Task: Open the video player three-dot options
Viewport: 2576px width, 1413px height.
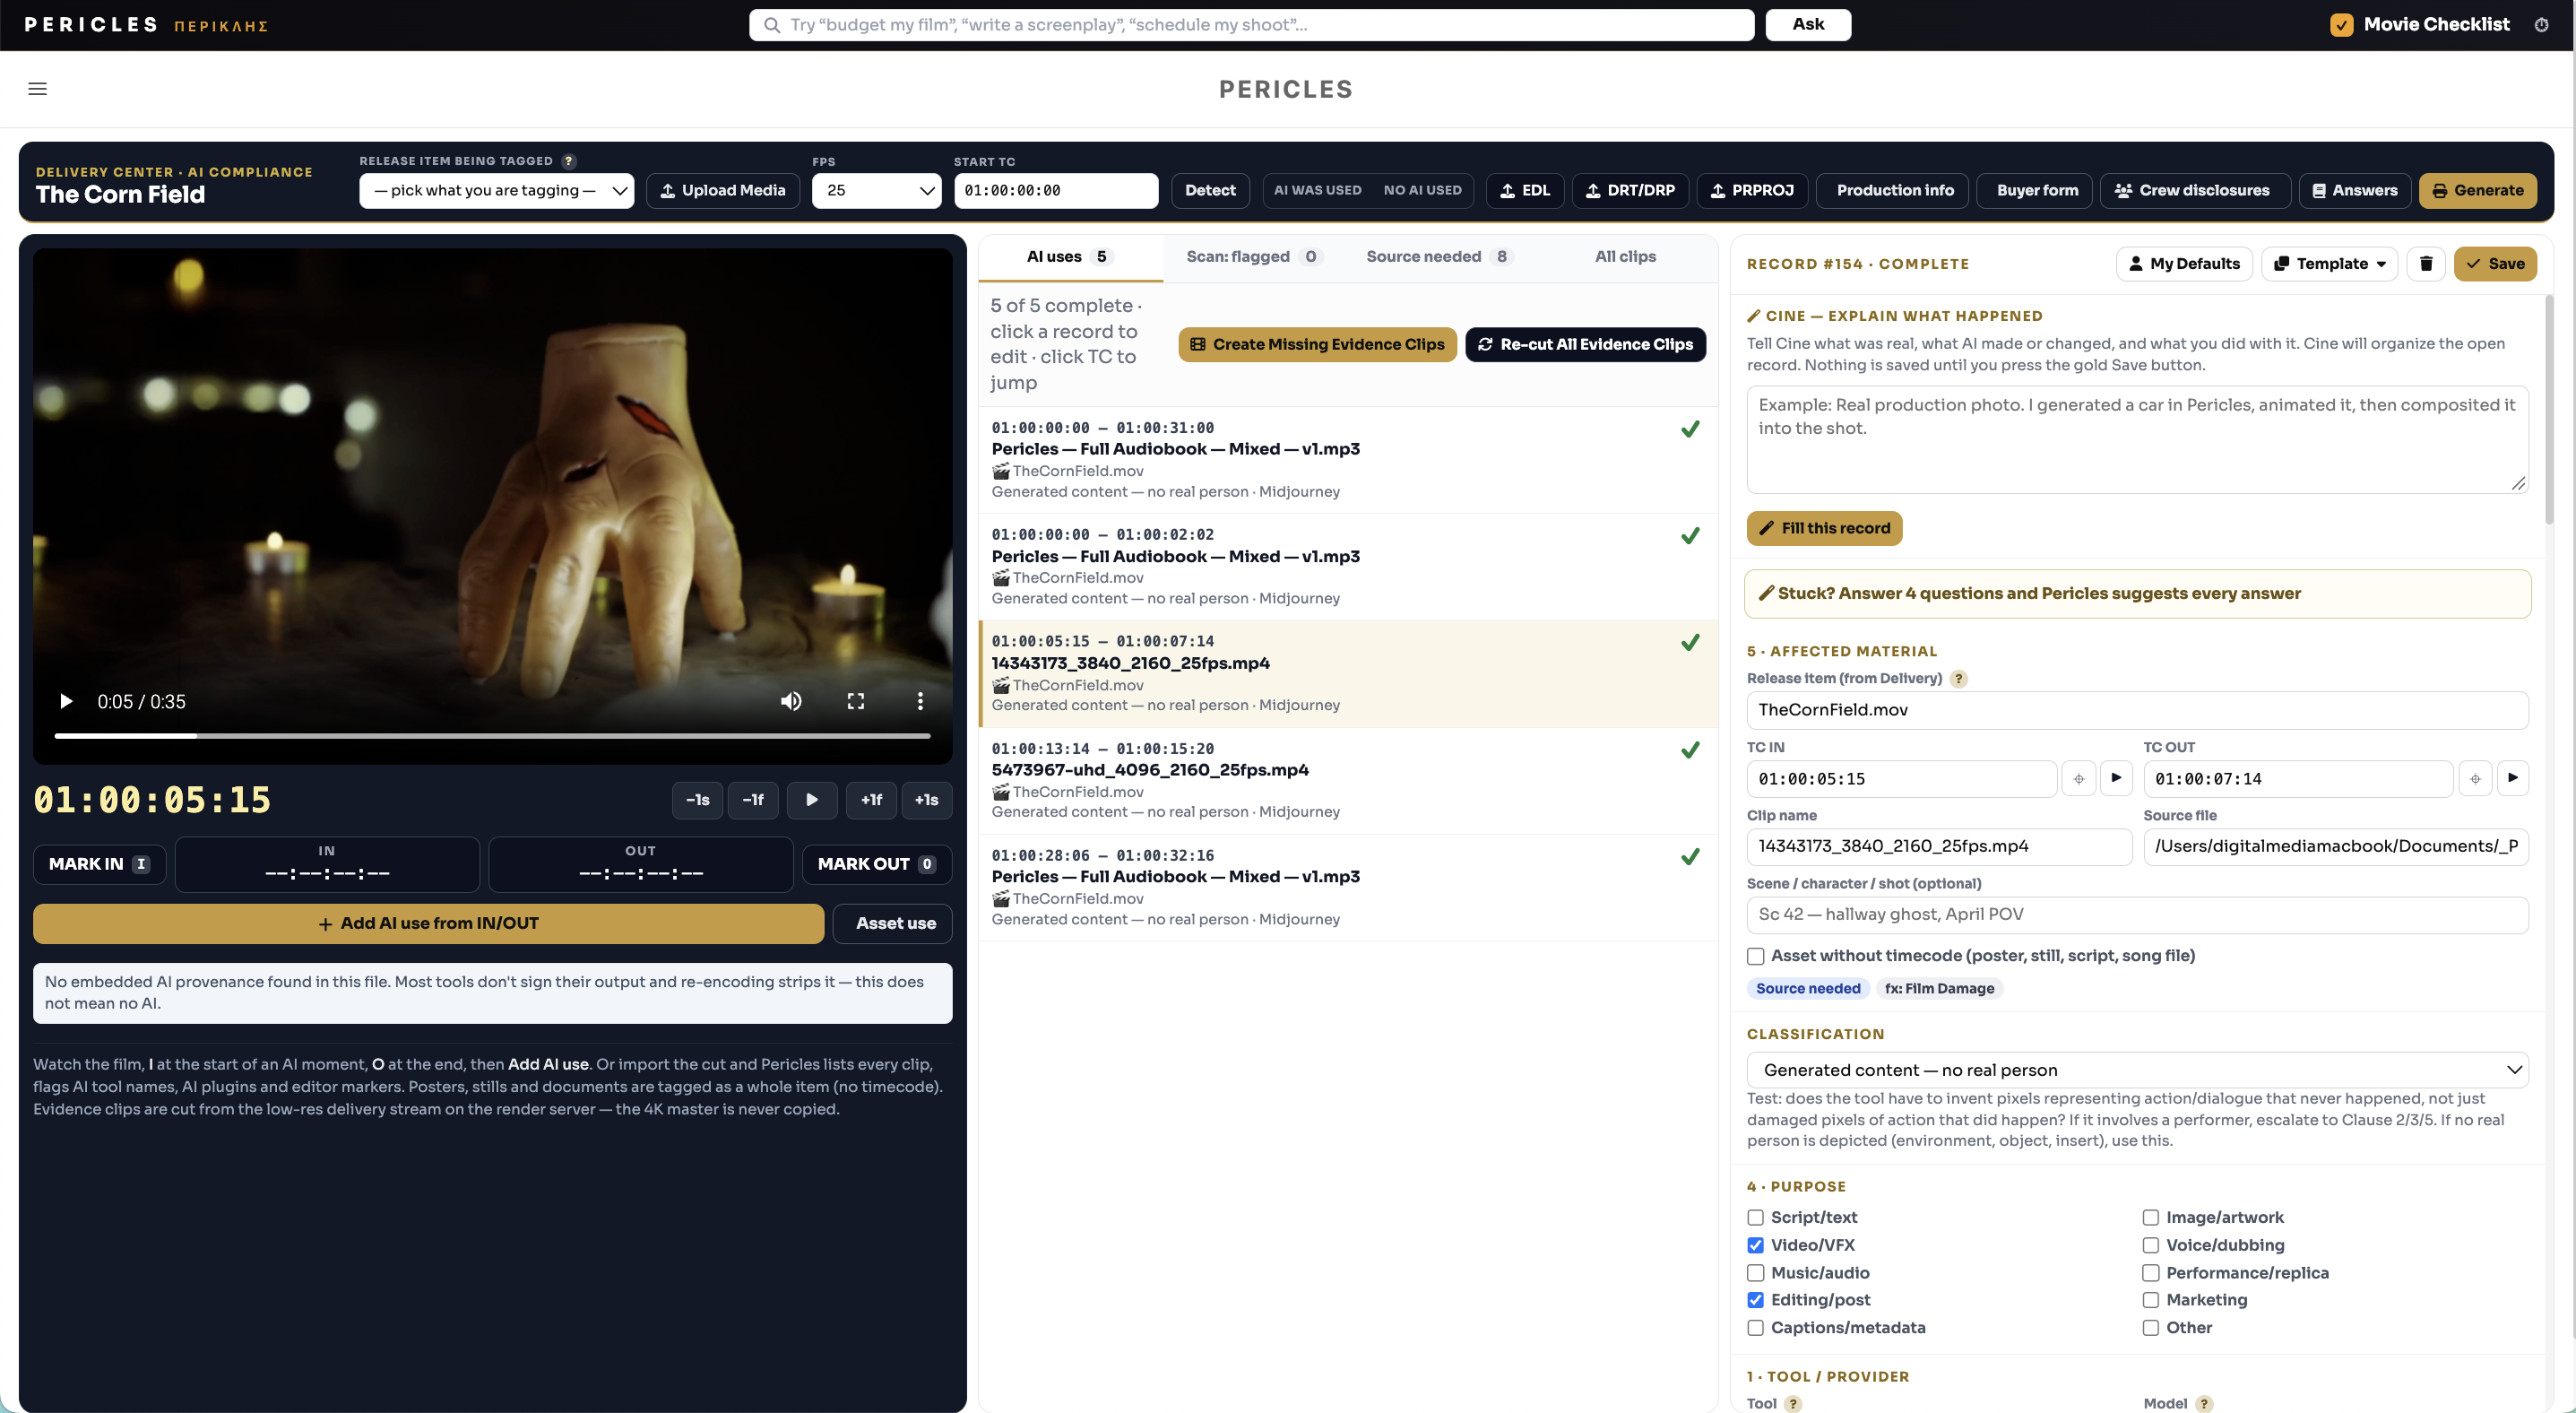Action: [x=920, y=701]
